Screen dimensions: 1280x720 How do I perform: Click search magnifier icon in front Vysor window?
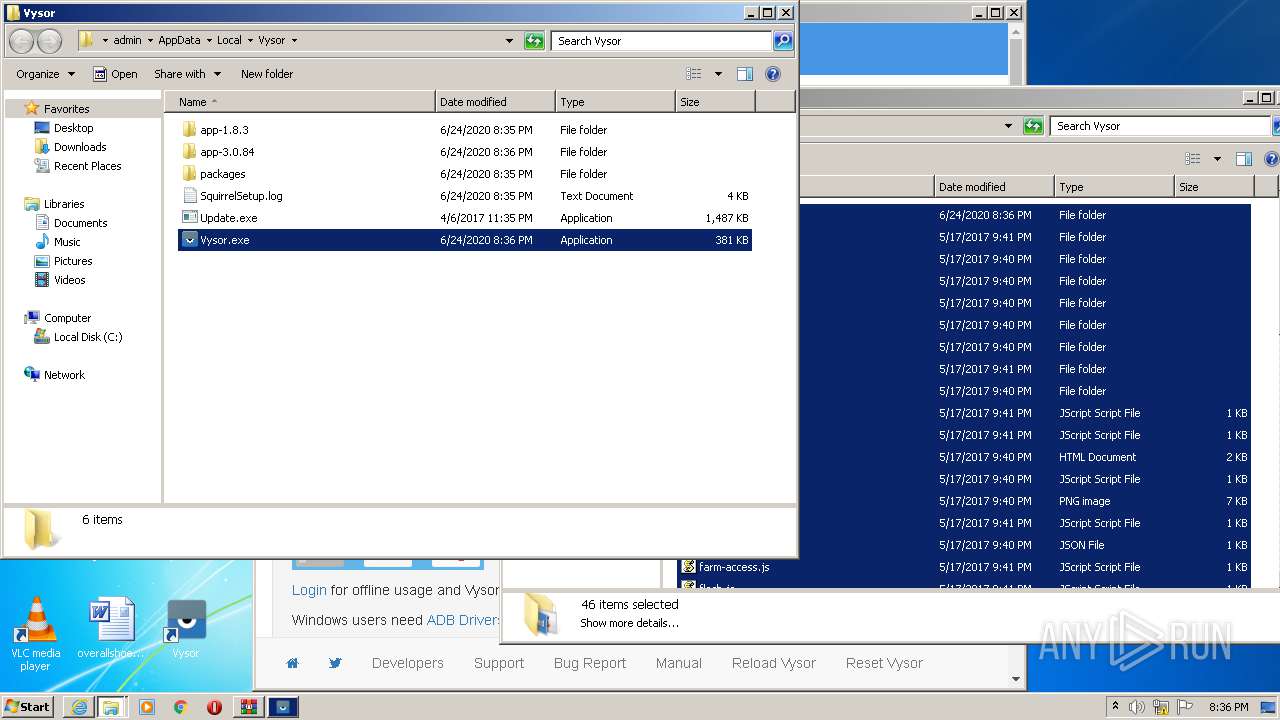click(783, 41)
